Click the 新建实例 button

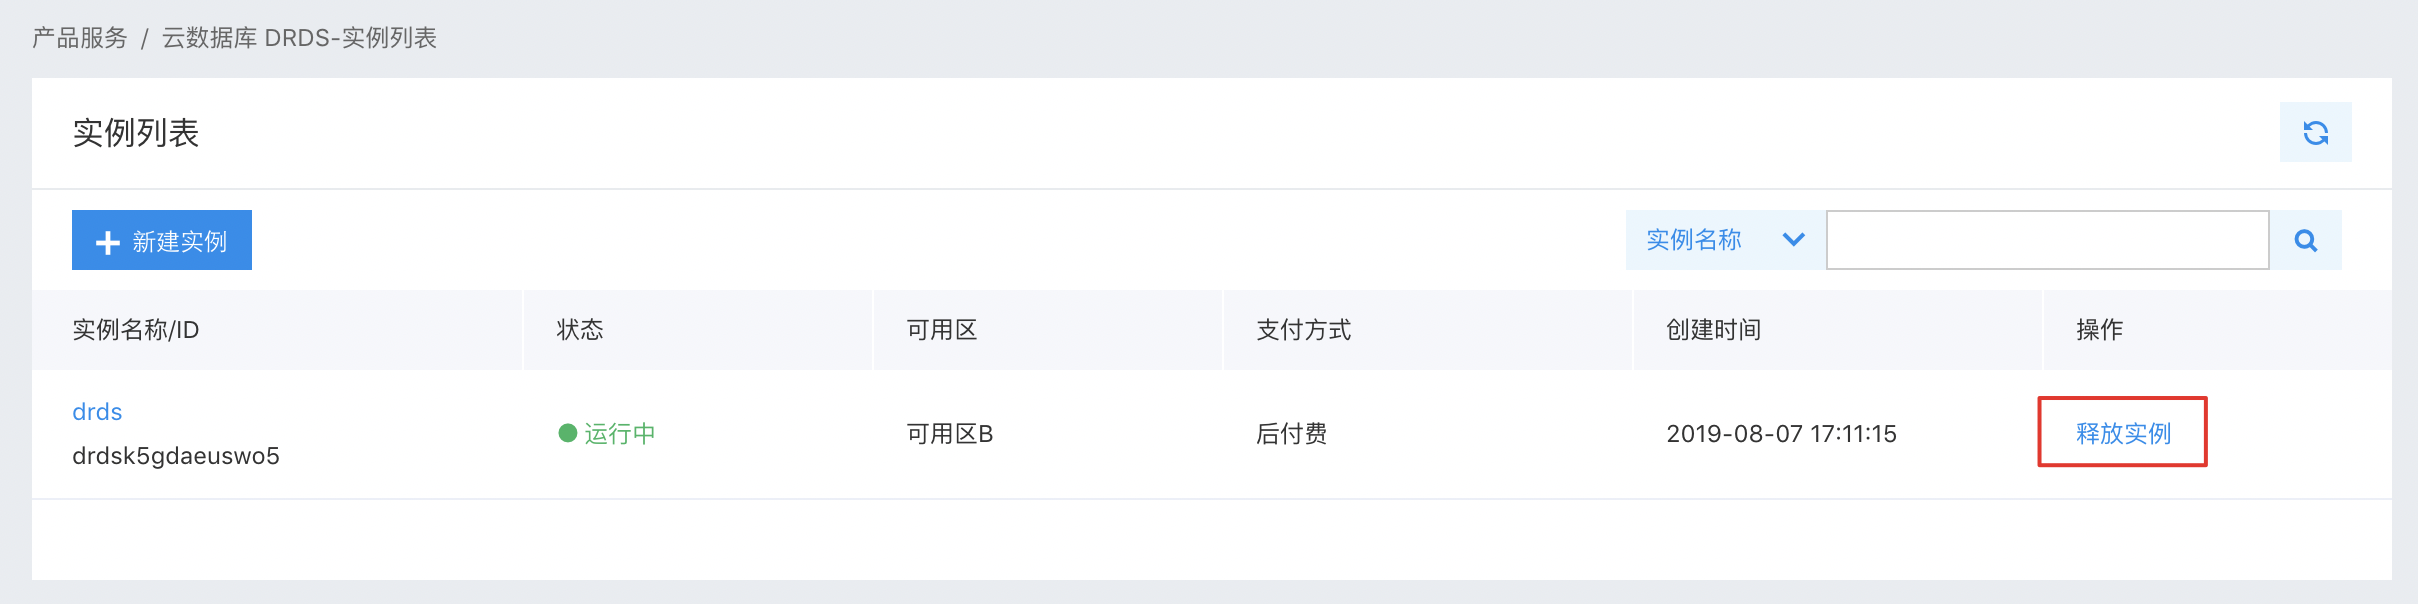point(162,240)
